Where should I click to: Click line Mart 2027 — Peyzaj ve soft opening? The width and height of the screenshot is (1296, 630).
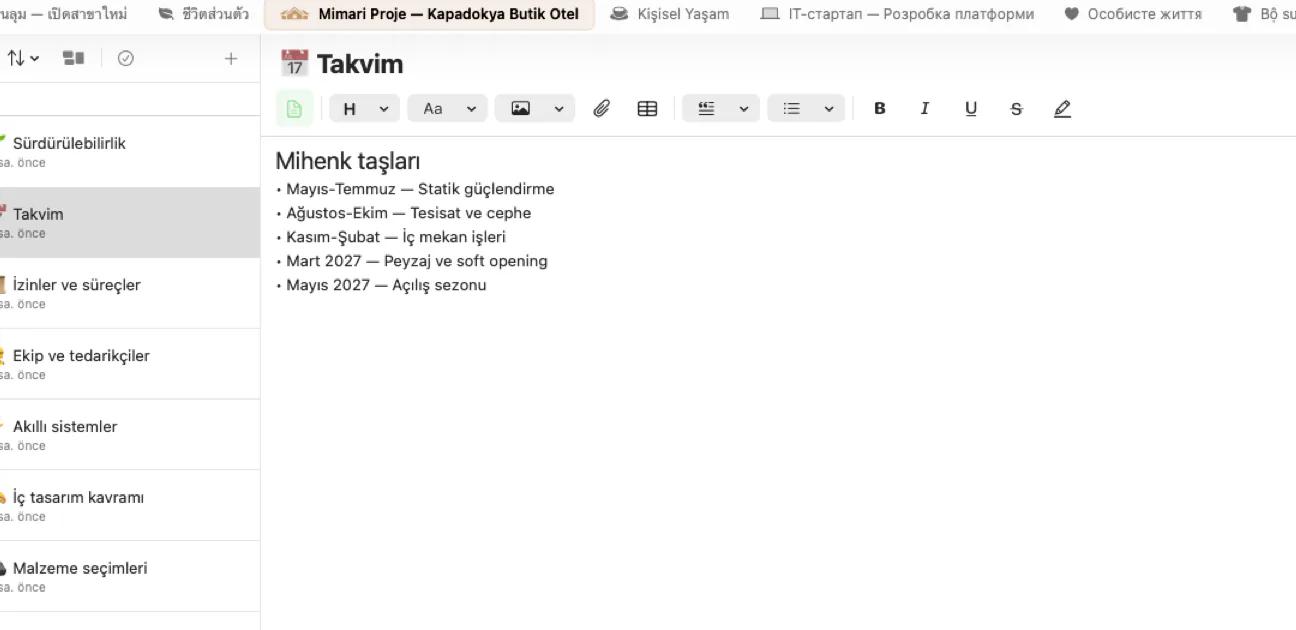pyautogui.click(x=417, y=261)
